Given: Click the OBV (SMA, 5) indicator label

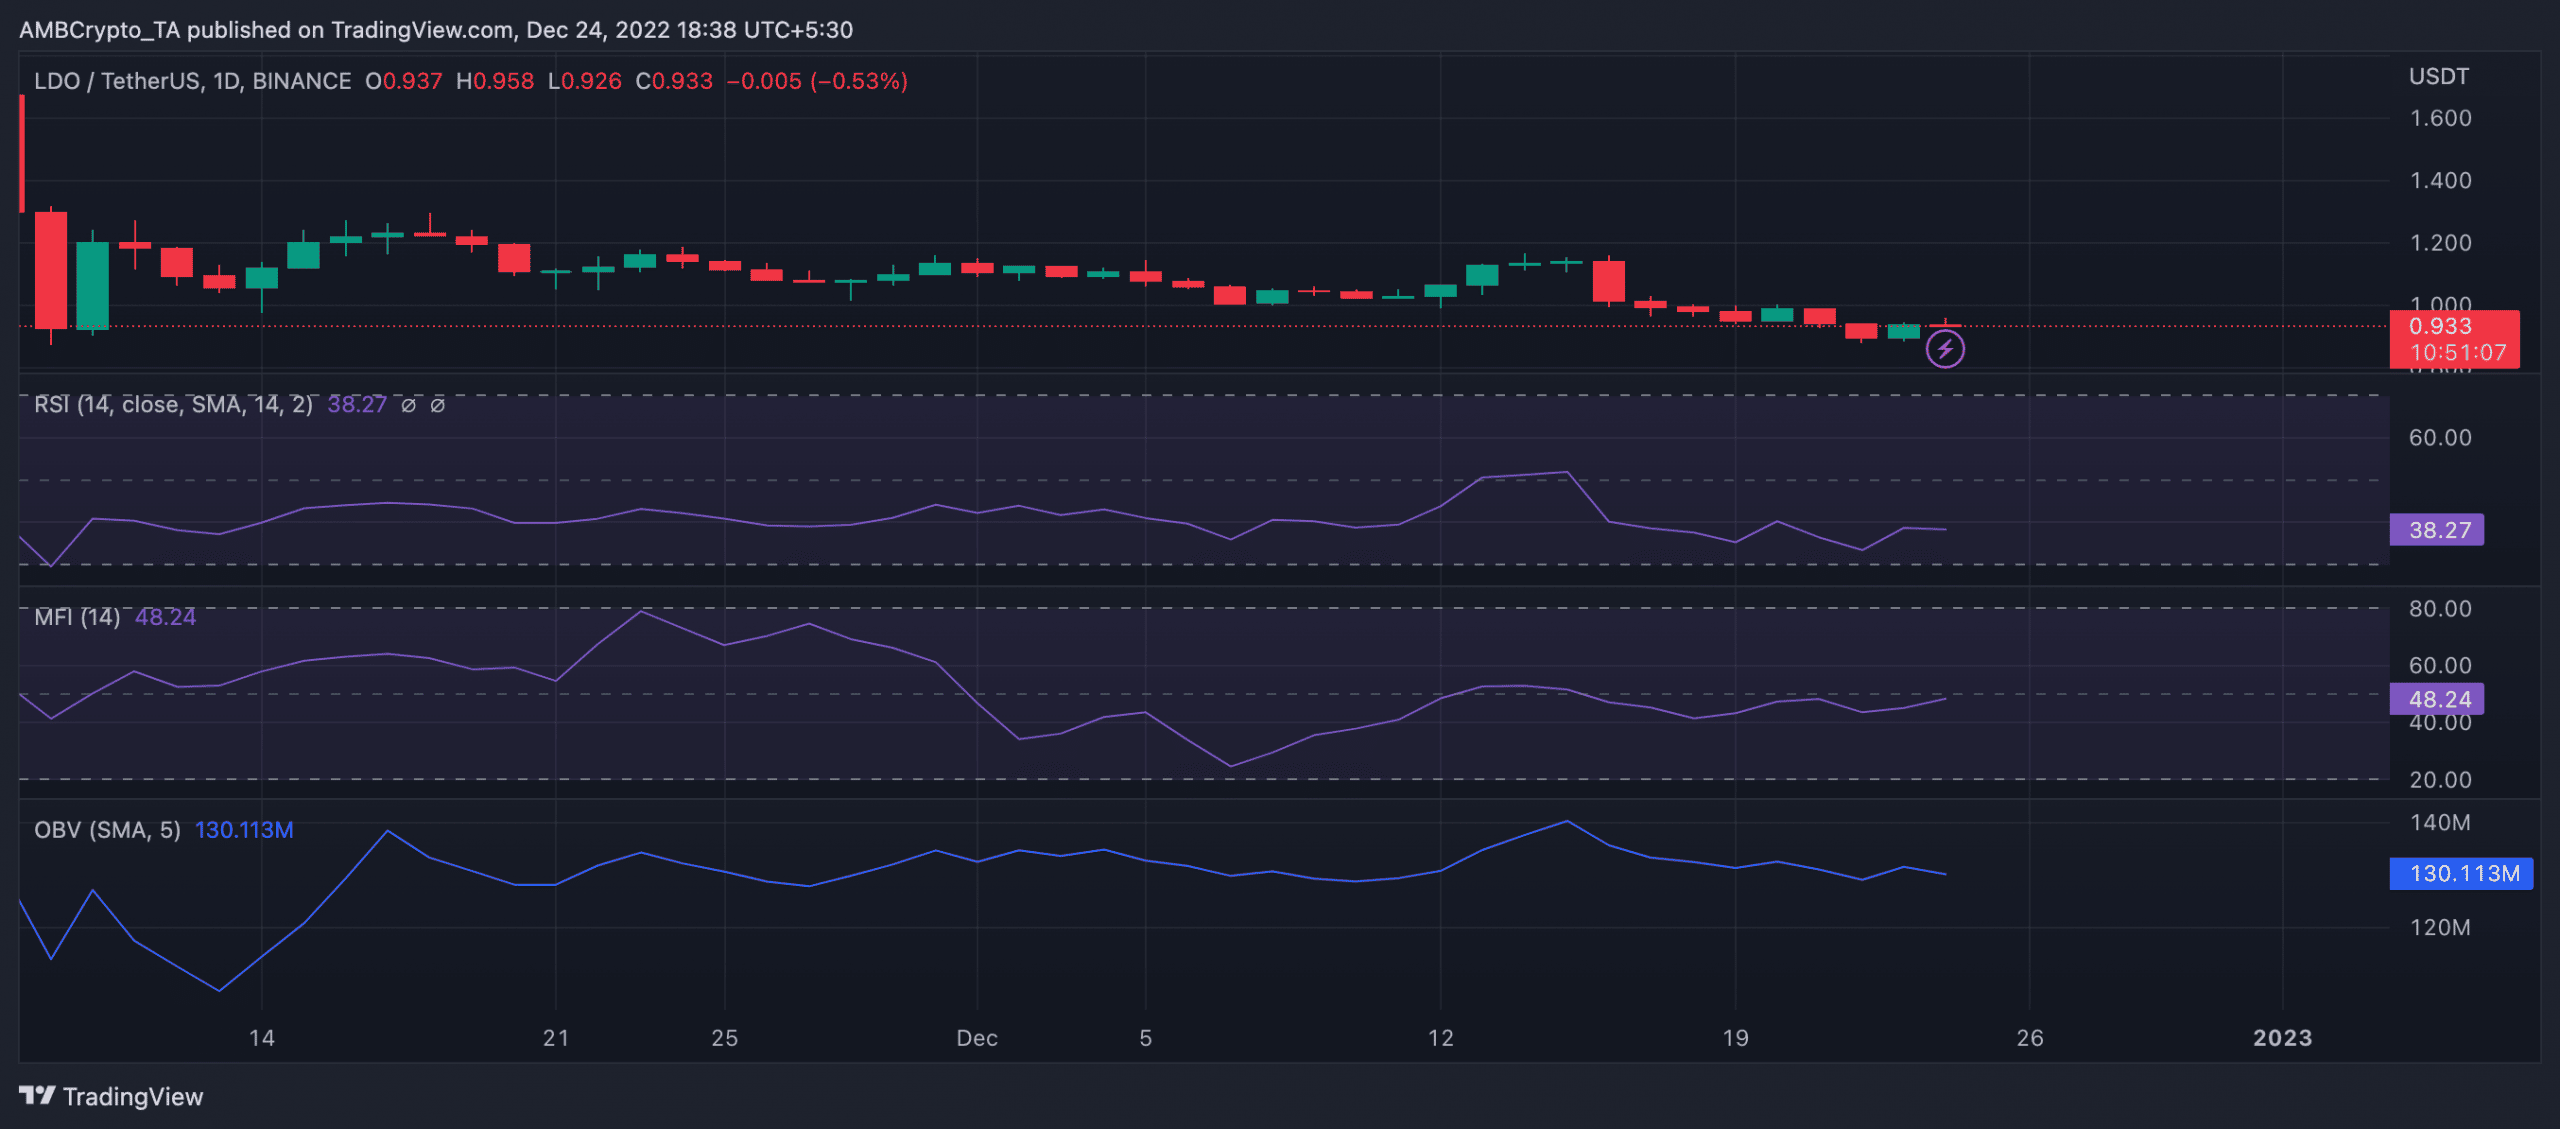Looking at the screenshot, I should tap(107, 830).
